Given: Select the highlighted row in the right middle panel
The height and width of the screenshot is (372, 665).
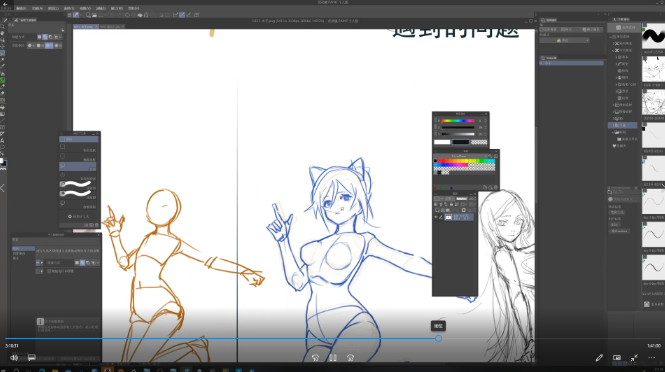Looking at the screenshot, I should (571, 63).
